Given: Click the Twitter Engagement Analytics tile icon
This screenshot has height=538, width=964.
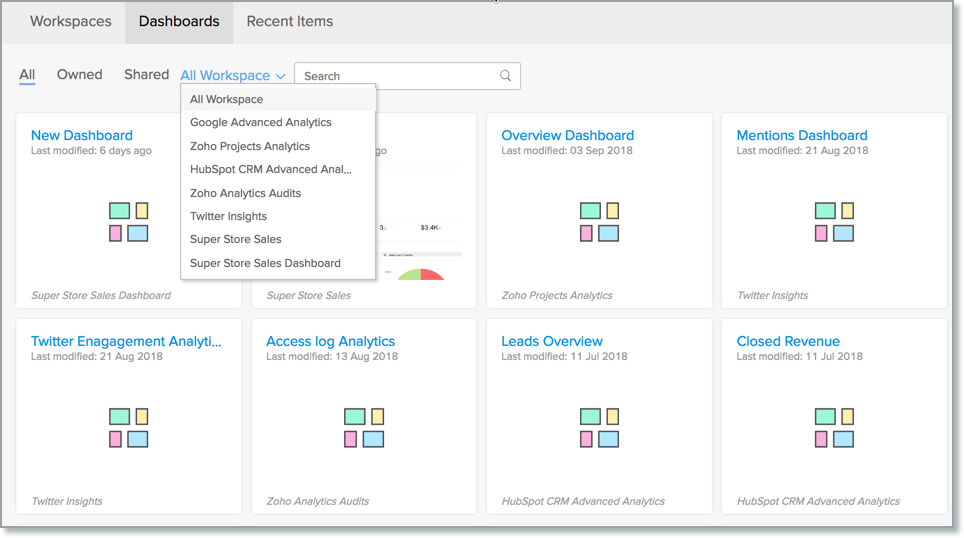Looking at the screenshot, I should tap(129, 427).
